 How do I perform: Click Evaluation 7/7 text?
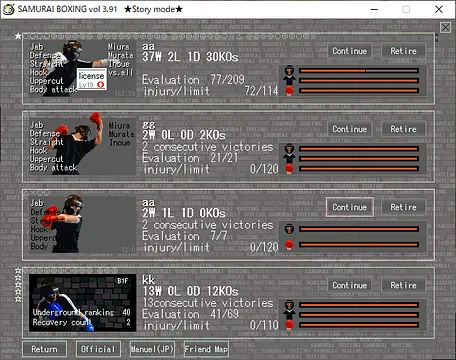coord(184,236)
